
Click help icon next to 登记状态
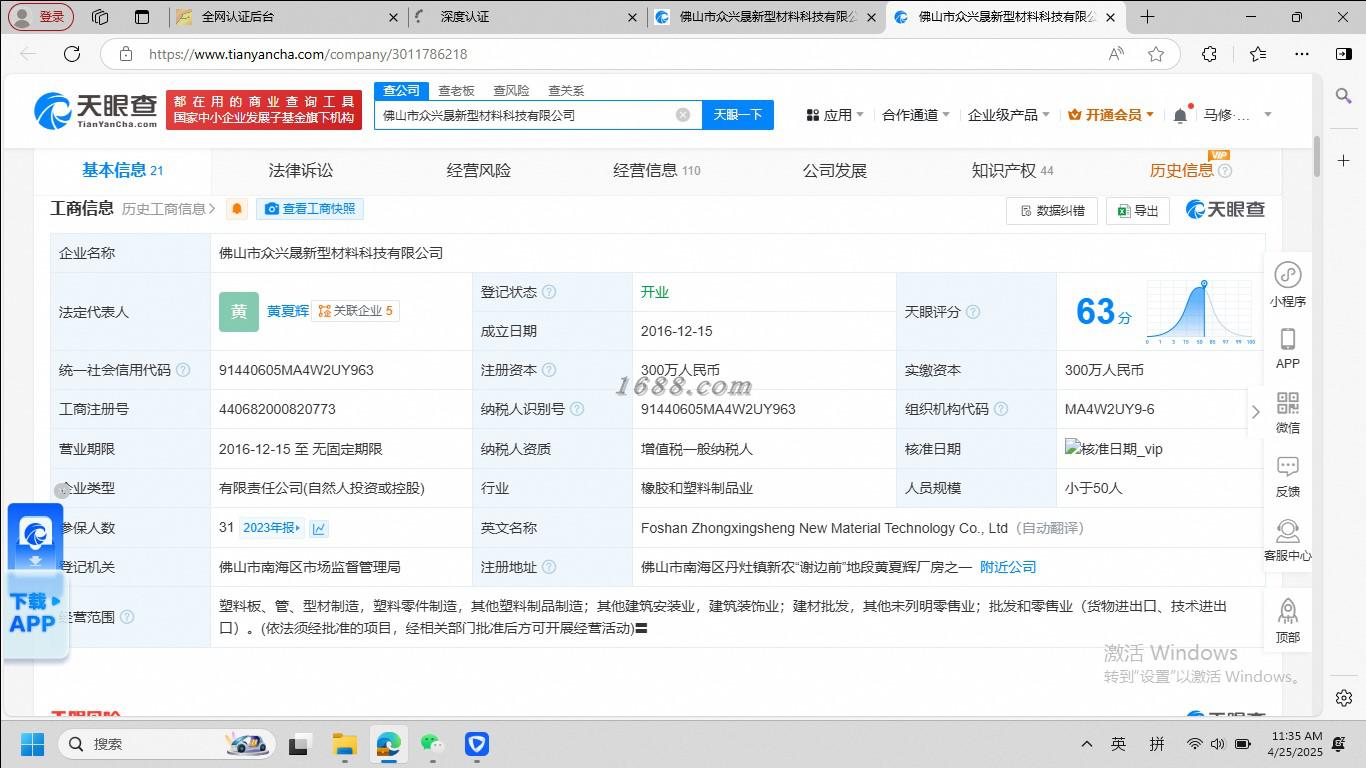pyautogui.click(x=549, y=292)
